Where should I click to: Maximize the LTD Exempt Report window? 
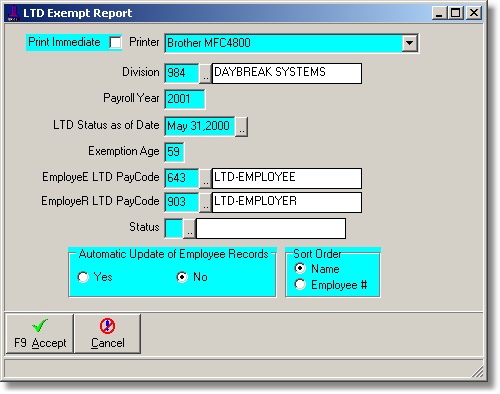coord(455,13)
